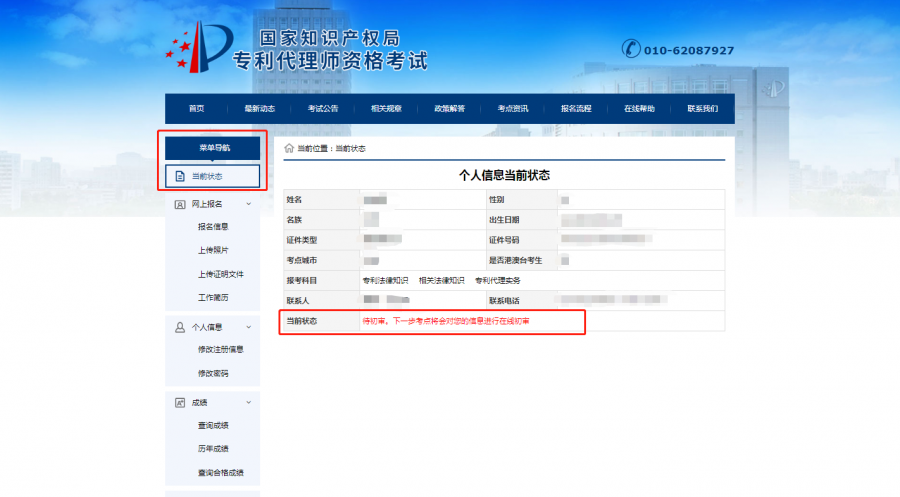Select 当前状态 in the sidebar menu

coord(212,176)
